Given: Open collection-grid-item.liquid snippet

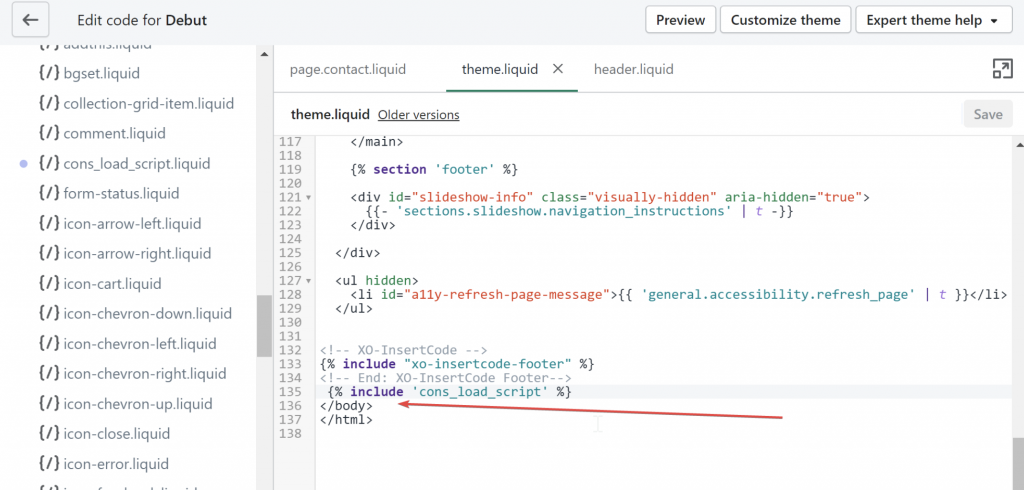Looking at the screenshot, I should 148,103.
